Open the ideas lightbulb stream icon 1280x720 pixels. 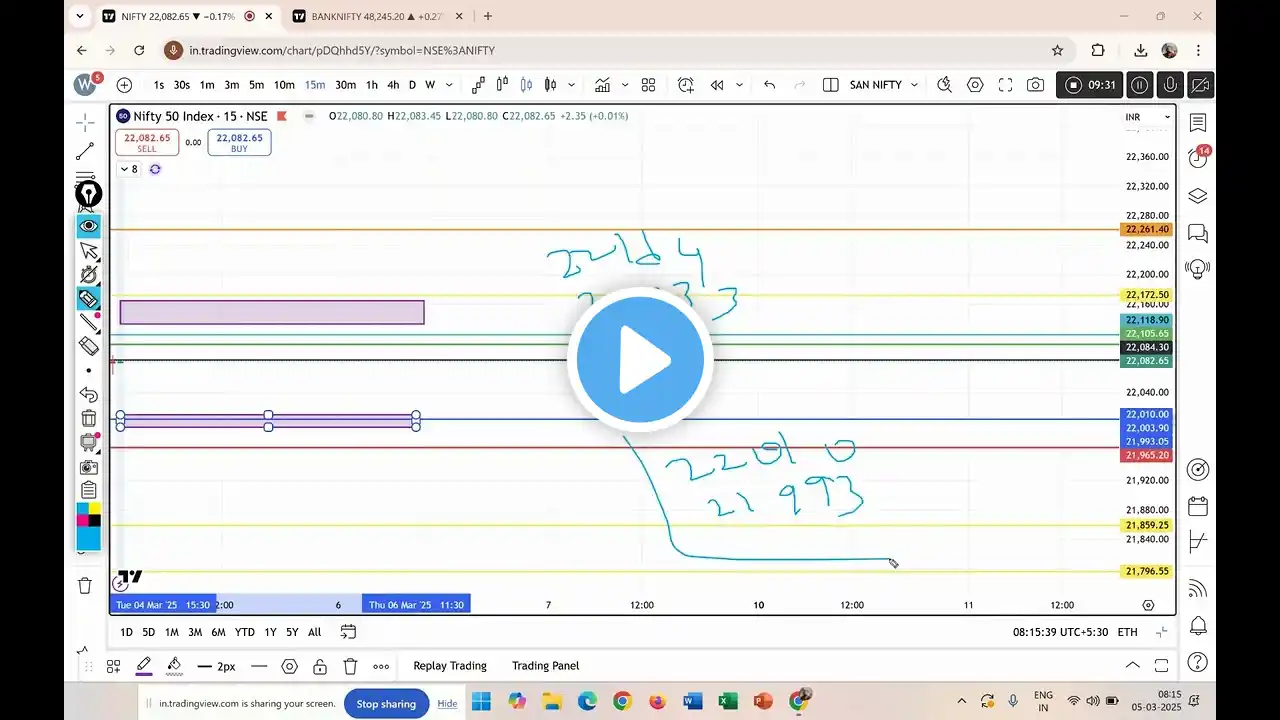[x=1197, y=268]
